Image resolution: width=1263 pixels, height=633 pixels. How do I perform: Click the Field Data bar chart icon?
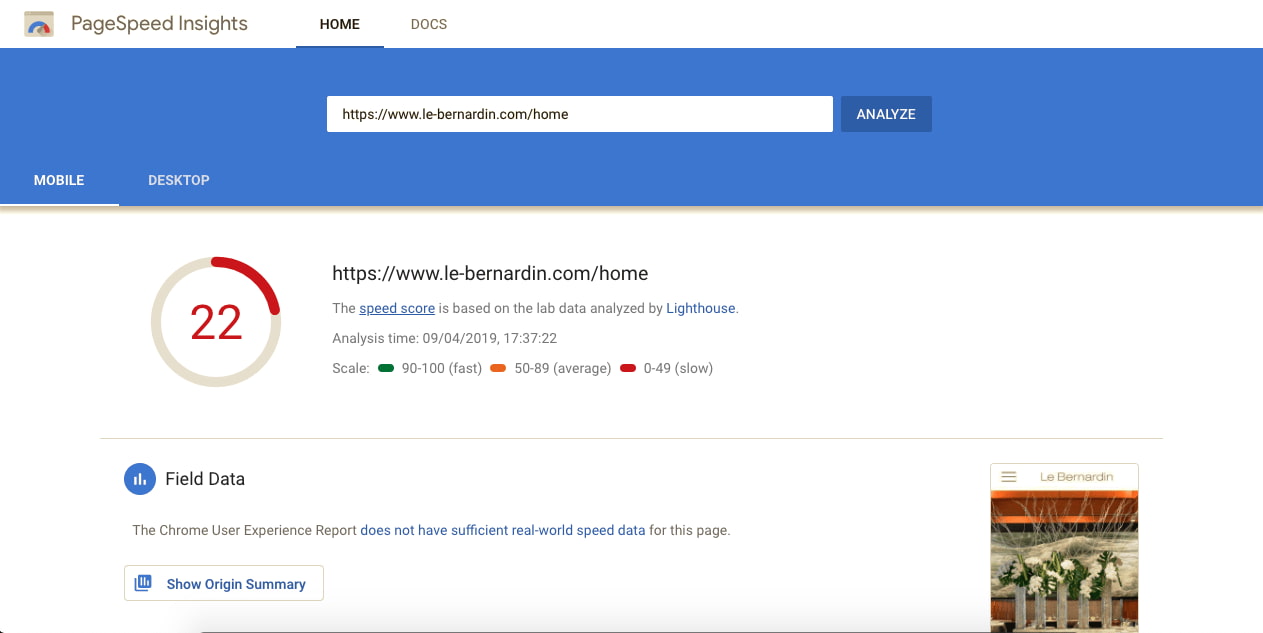(x=139, y=479)
